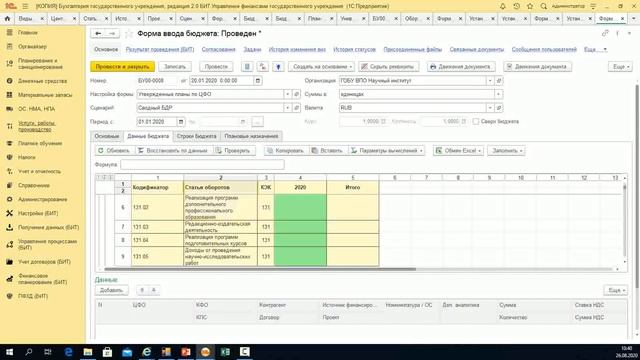Click the Провести button
This screenshot has height=360, width=640.
[216, 67]
